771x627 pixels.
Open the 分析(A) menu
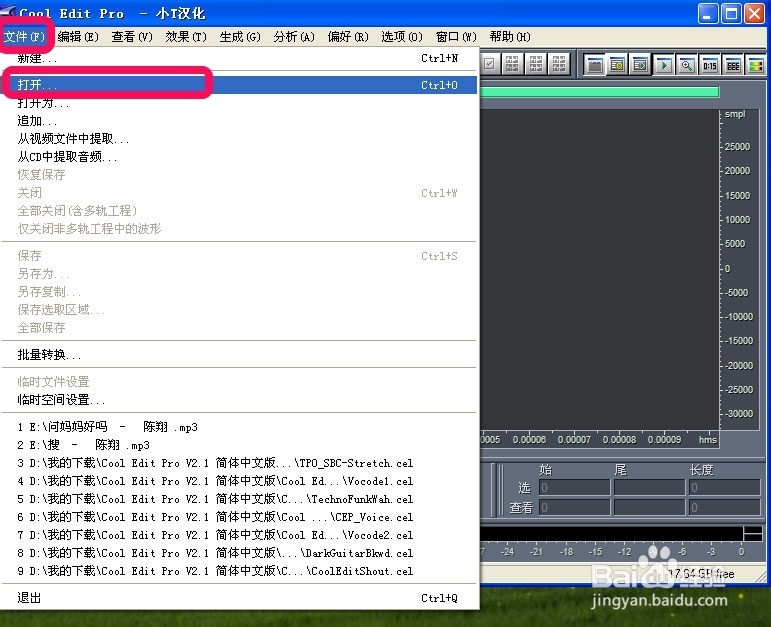point(294,36)
